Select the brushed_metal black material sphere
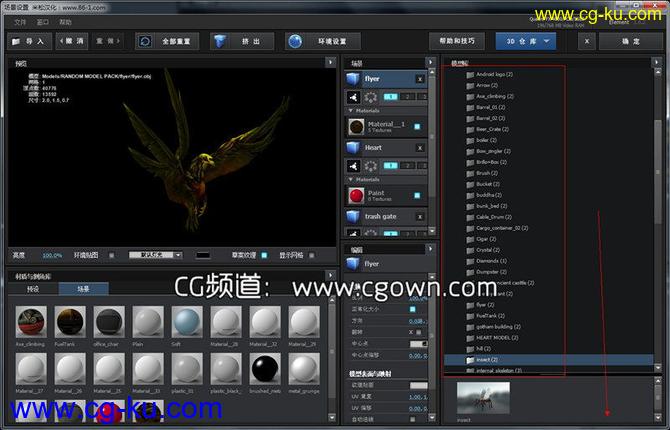The height and width of the screenshot is (430, 670). (x=265, y=368)
